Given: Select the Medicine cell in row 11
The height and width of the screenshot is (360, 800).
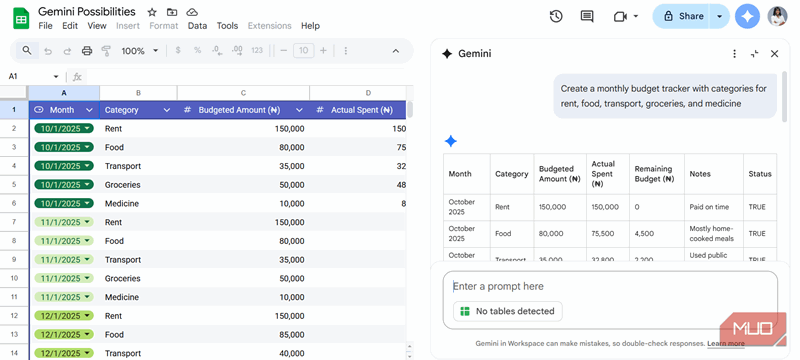Looking at the screenshot, I should [138, 297].
